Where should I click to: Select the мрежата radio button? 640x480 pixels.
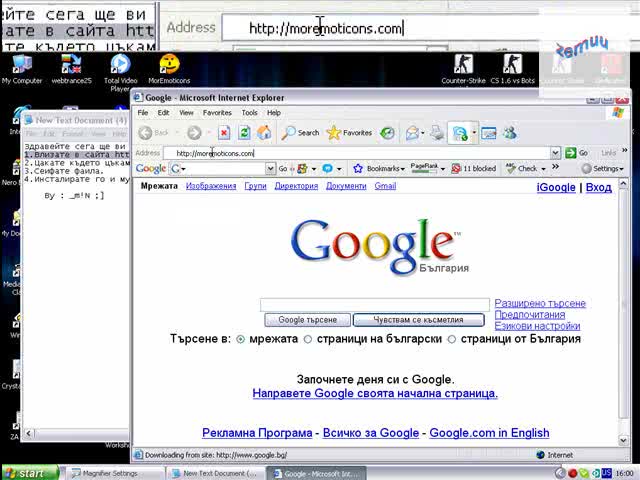[x=240, y=339]
